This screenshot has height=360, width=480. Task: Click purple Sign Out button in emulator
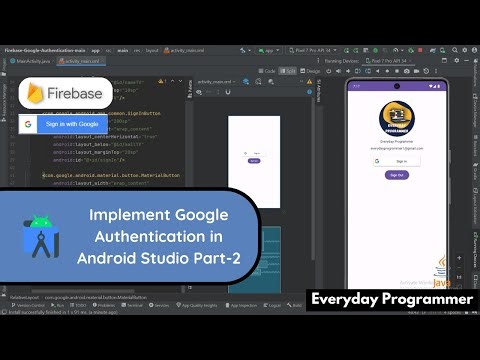(397, 175)
